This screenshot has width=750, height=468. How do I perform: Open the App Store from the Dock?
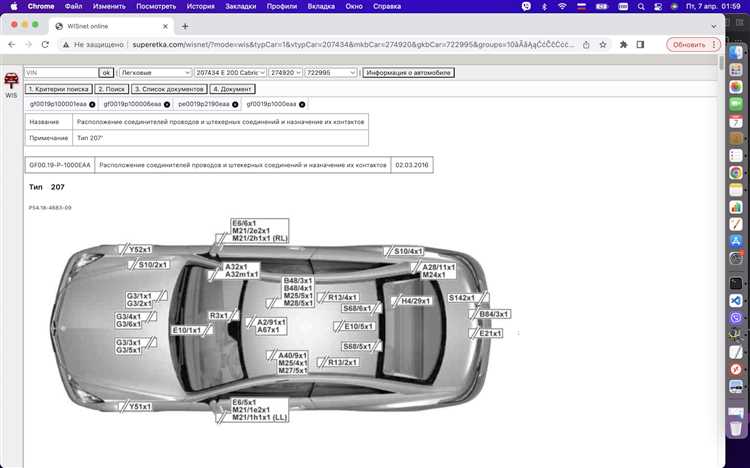(736, 242)
